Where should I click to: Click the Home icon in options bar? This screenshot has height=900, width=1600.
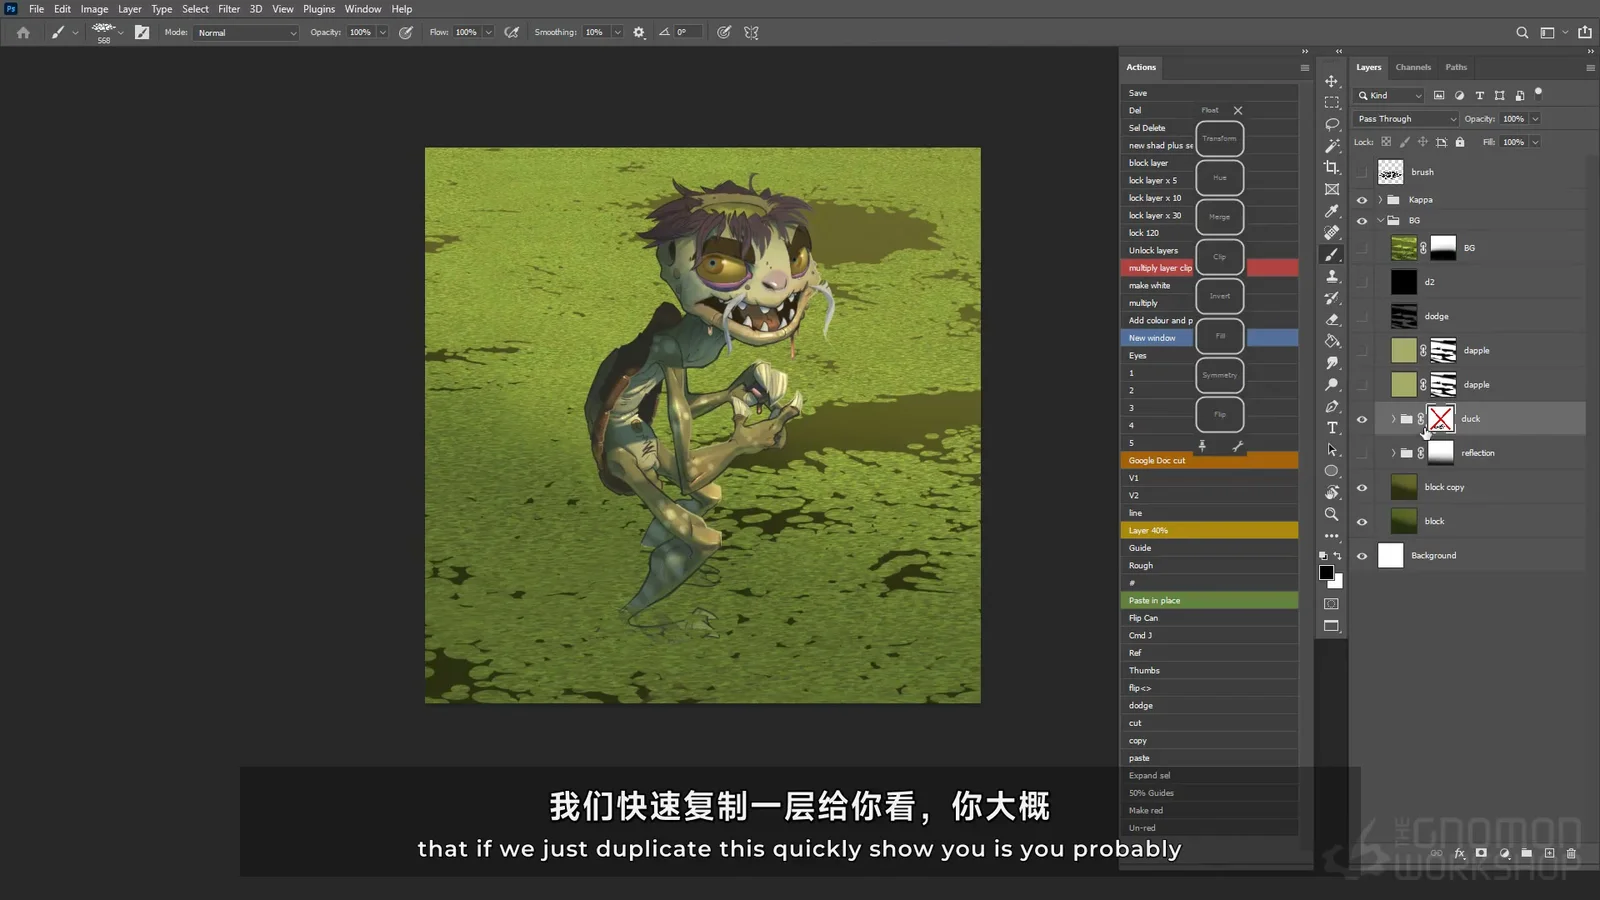pos(23,32)
